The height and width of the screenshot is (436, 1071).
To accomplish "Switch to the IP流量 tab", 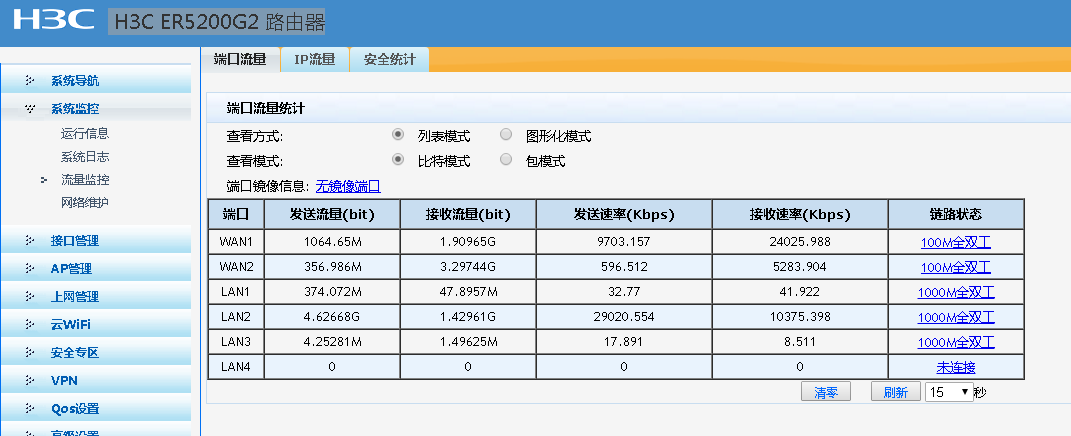I will pos(315,59).
